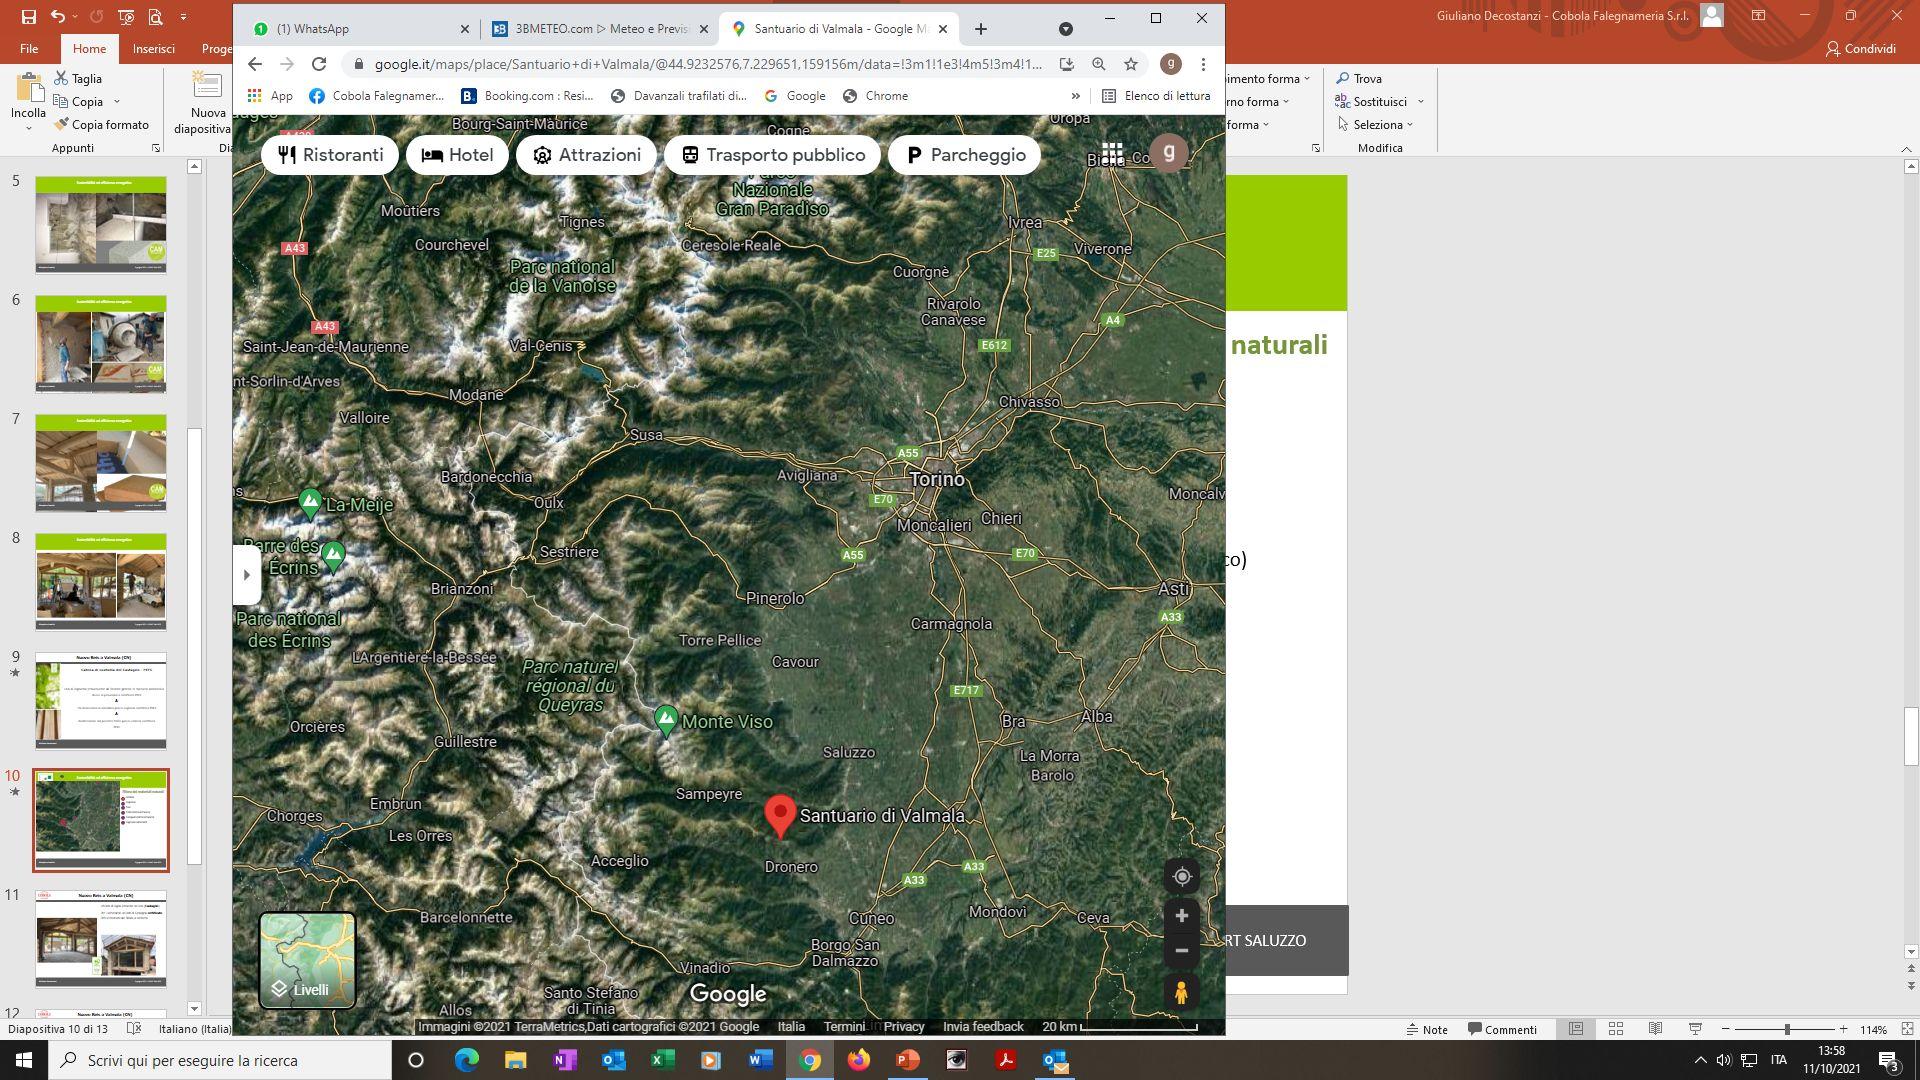Expand the Google Maps side panel
Image resolution: width=1920 pixels, height=1080 pixels.
pos(246,575)
